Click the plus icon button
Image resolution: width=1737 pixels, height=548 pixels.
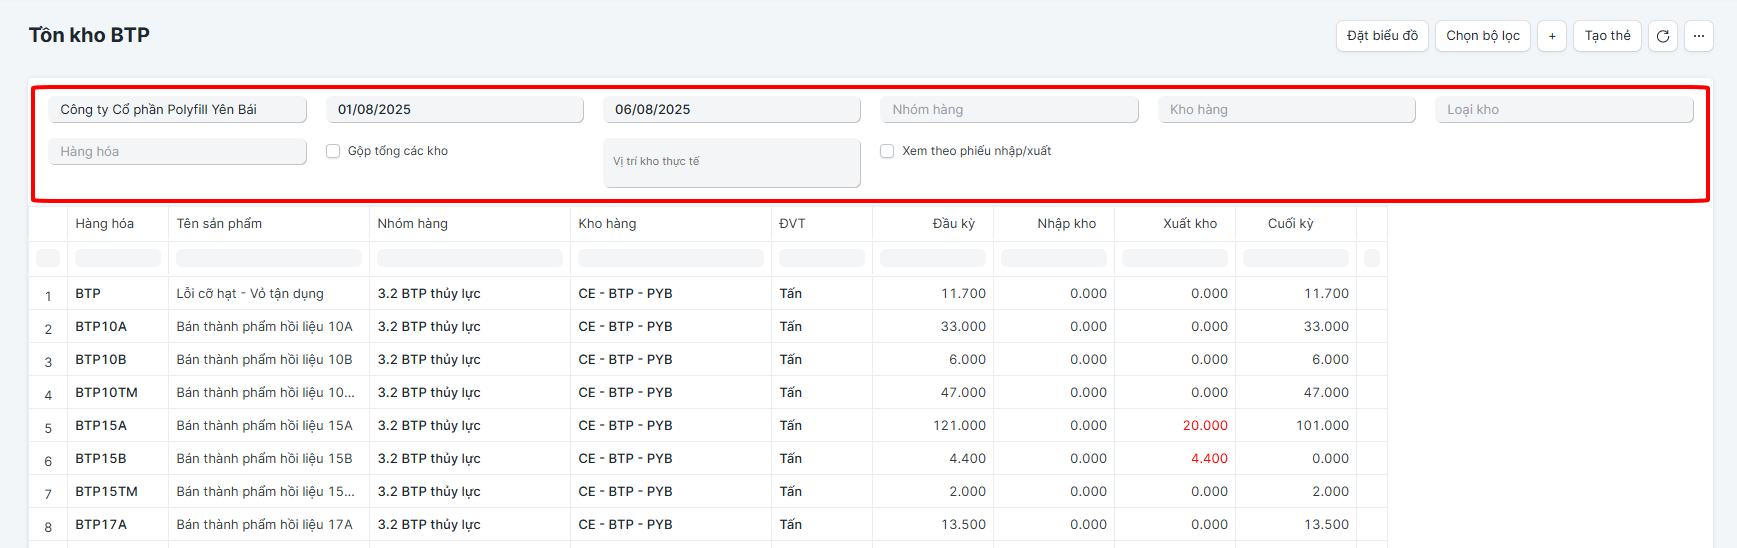[x=1552, y=36]
